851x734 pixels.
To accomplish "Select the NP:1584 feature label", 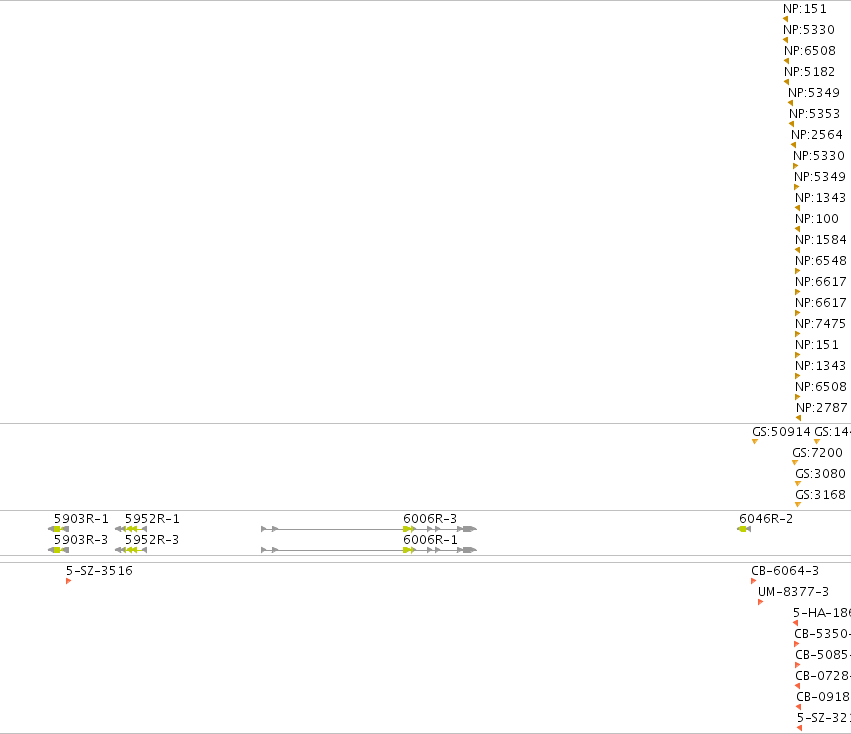I will point(821,239).
